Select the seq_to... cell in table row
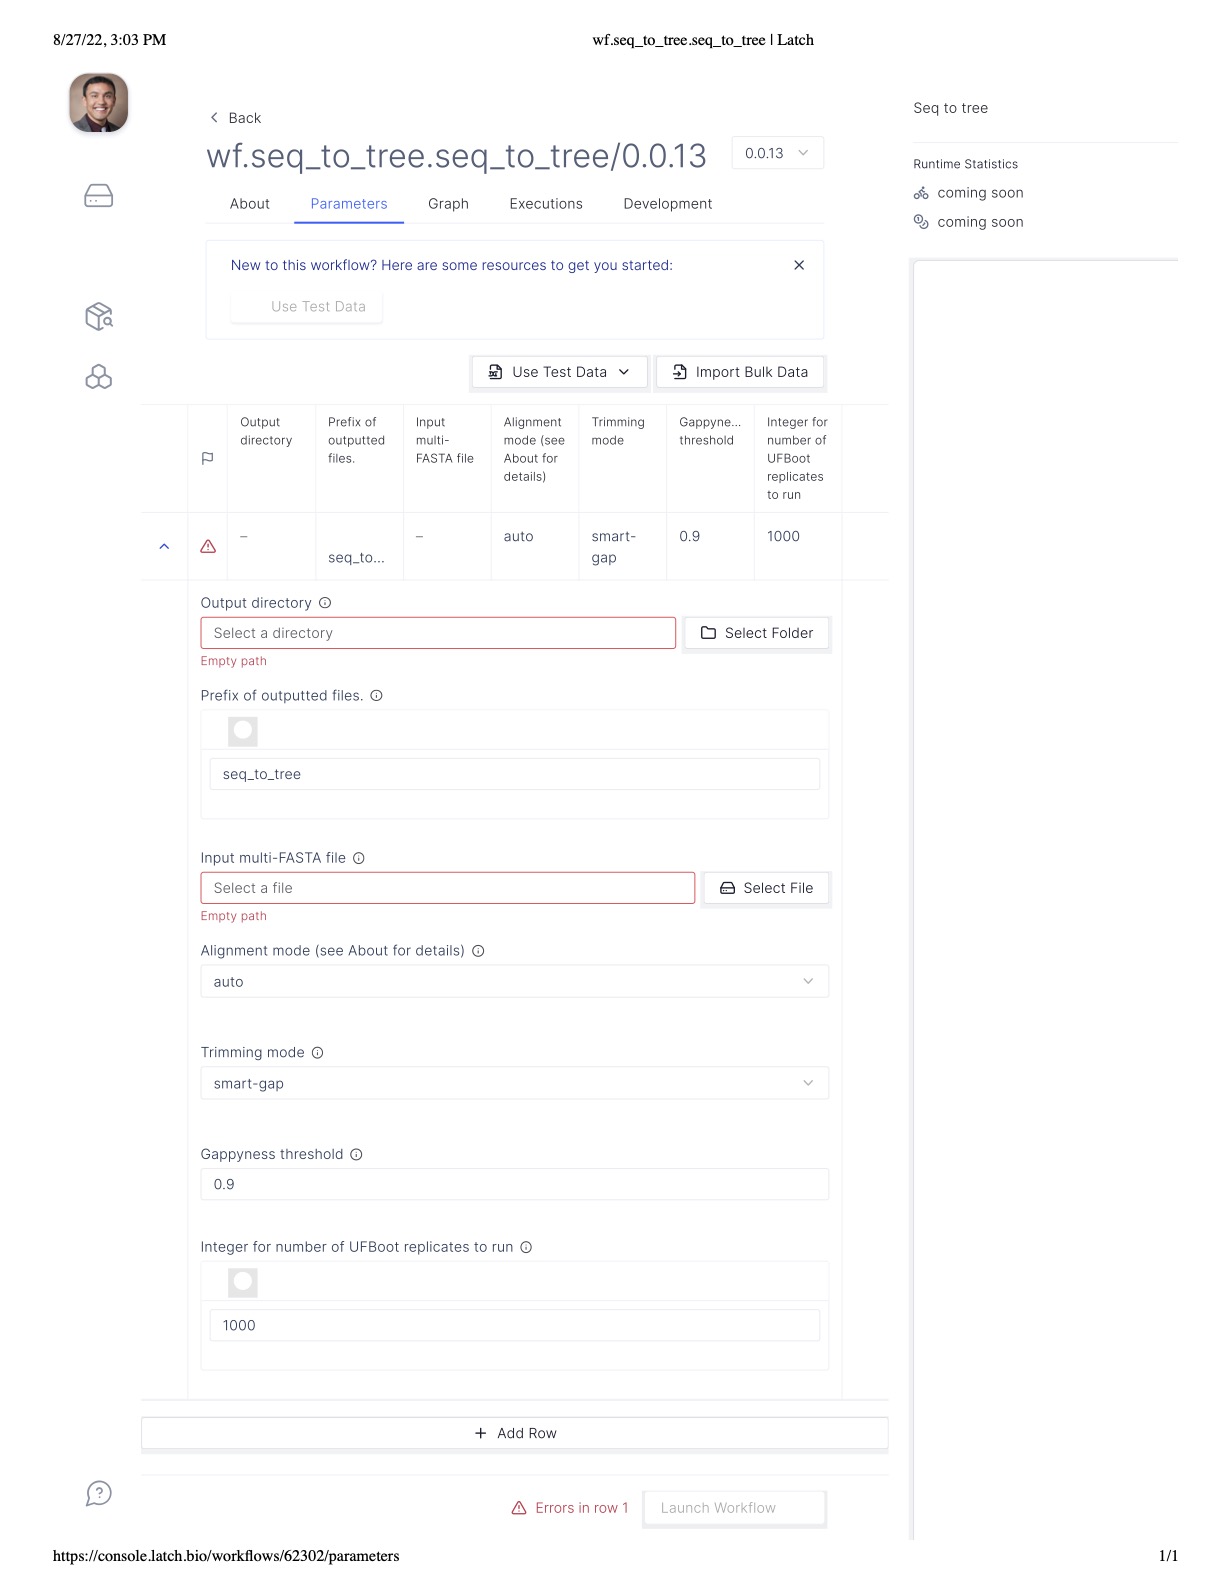Screen dimensions: 1232x1595 [x=359, y=546]
